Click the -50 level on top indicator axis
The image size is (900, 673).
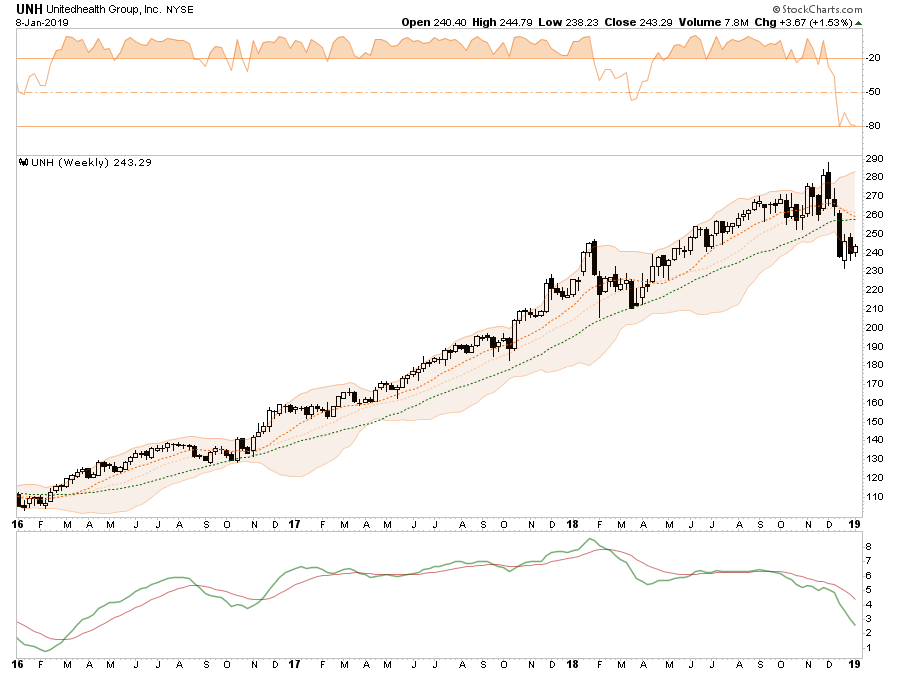click(871, 92)
